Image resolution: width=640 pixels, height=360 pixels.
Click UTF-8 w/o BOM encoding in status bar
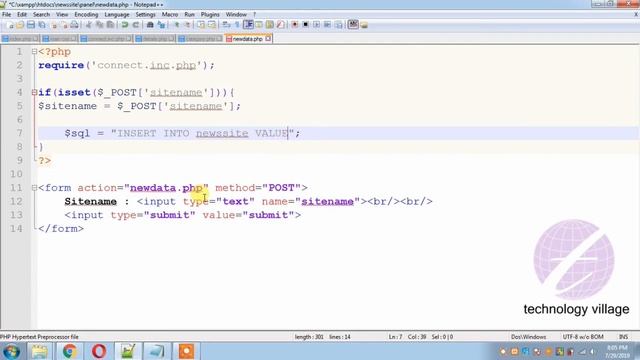583,337
